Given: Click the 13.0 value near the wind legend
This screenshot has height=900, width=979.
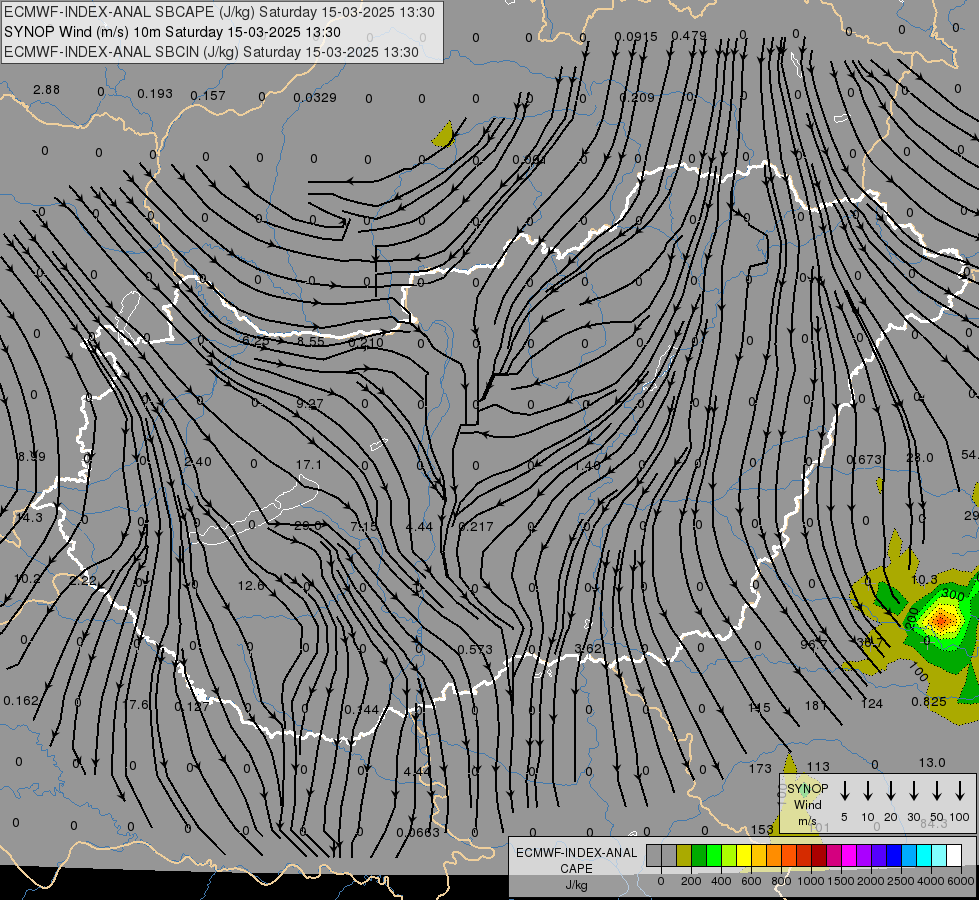Looking at the screenshot, I should (932, 763).
